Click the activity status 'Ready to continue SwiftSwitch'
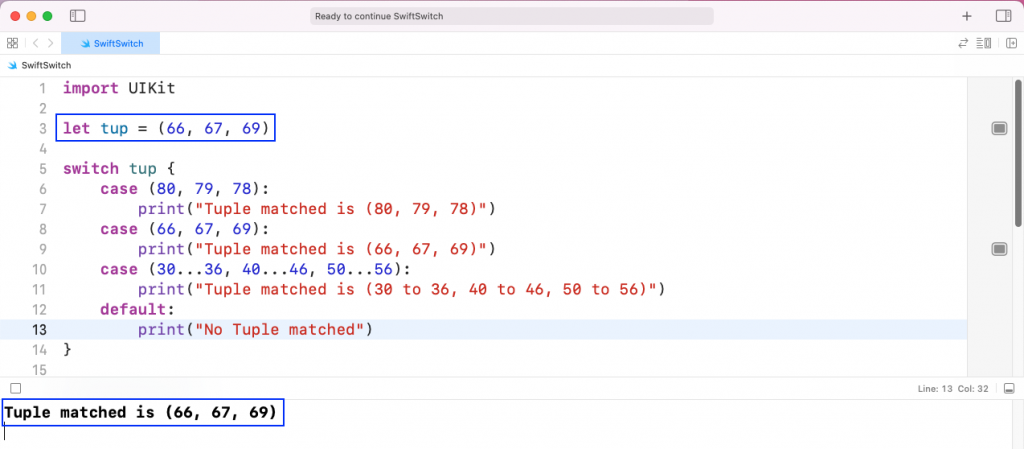The image size is (1024, 449). coord(511,16)
